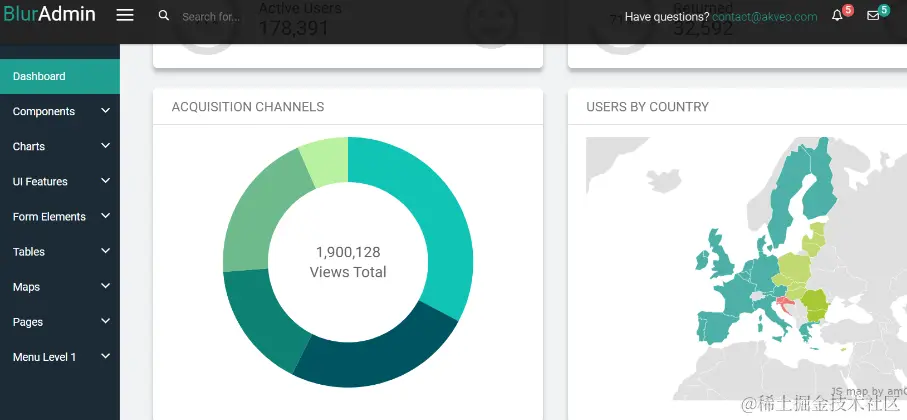Click Iceland on the Europe map

tap(663, 180)
